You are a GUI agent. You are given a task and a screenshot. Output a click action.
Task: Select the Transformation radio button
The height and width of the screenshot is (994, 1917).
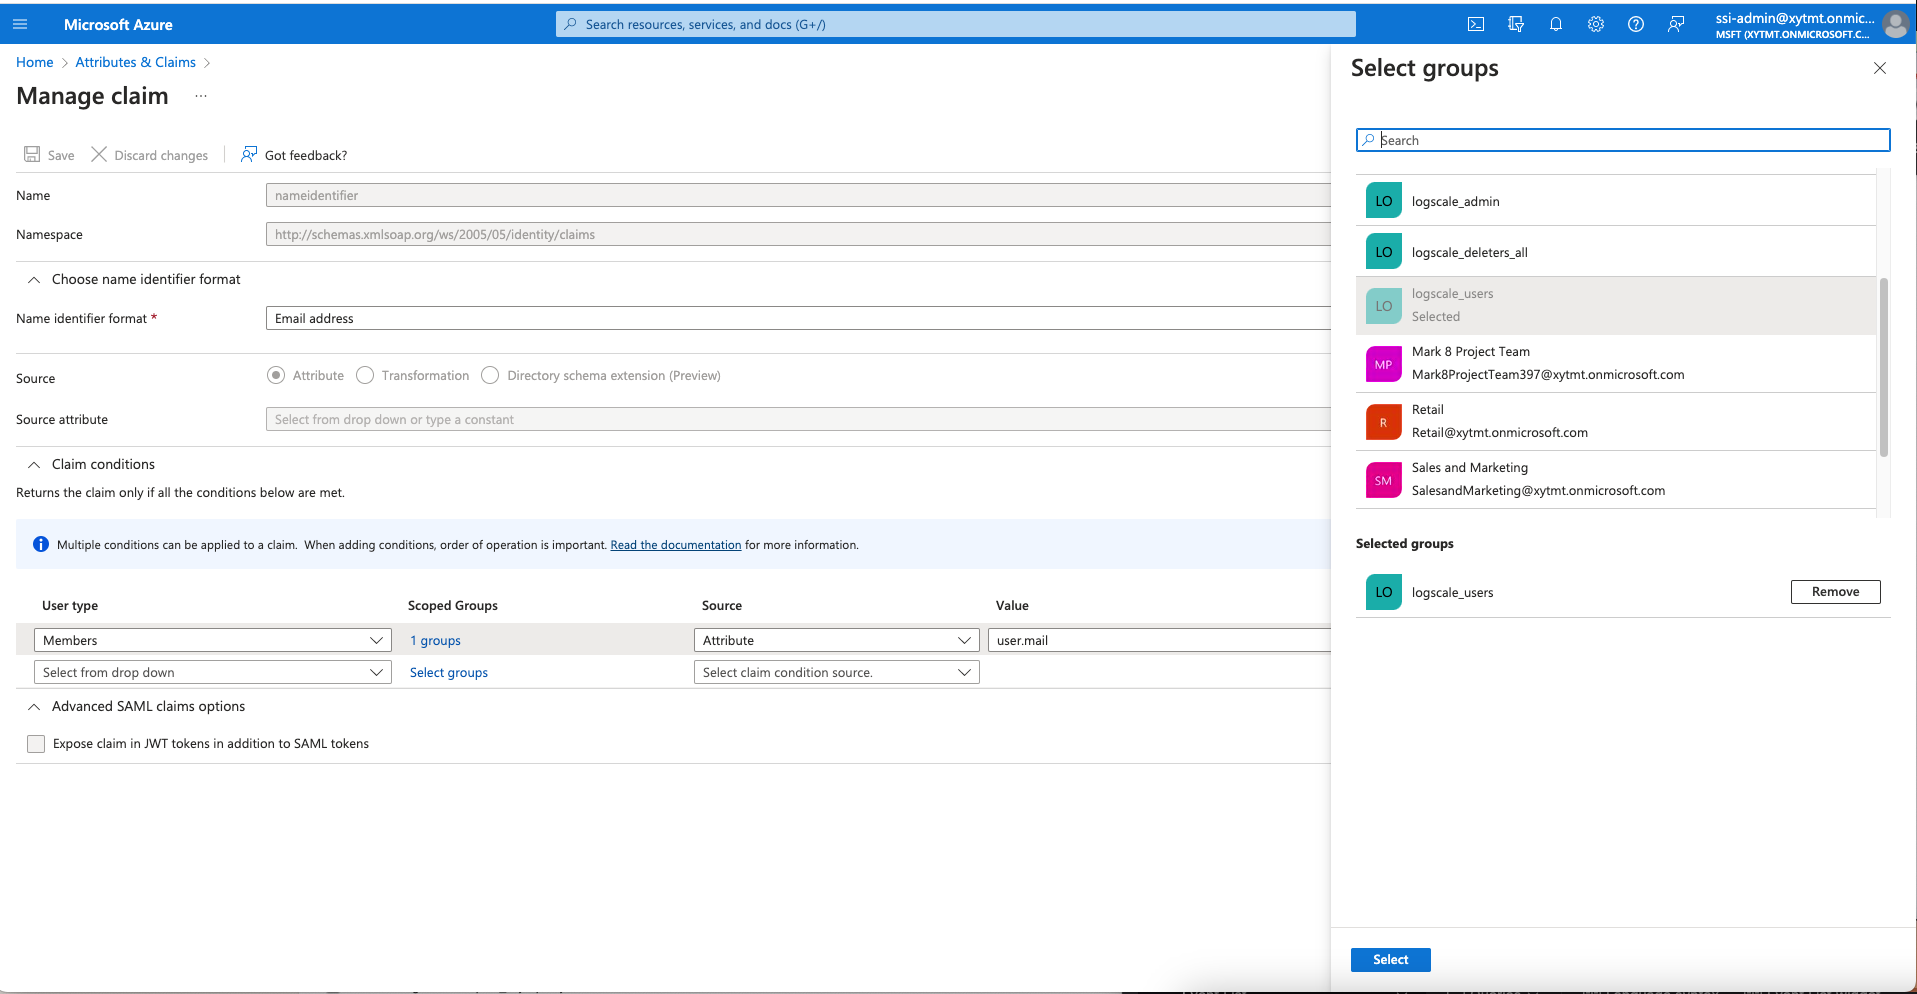click(x=365, y=375)
